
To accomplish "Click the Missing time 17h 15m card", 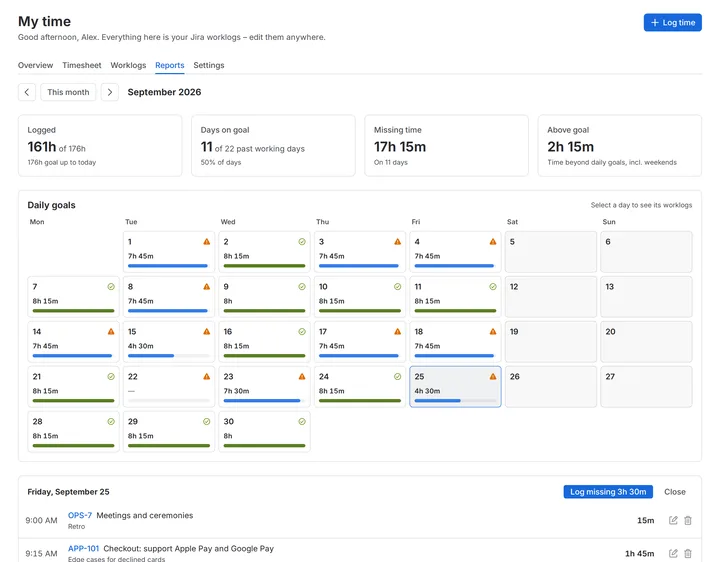I will point(446,146).
